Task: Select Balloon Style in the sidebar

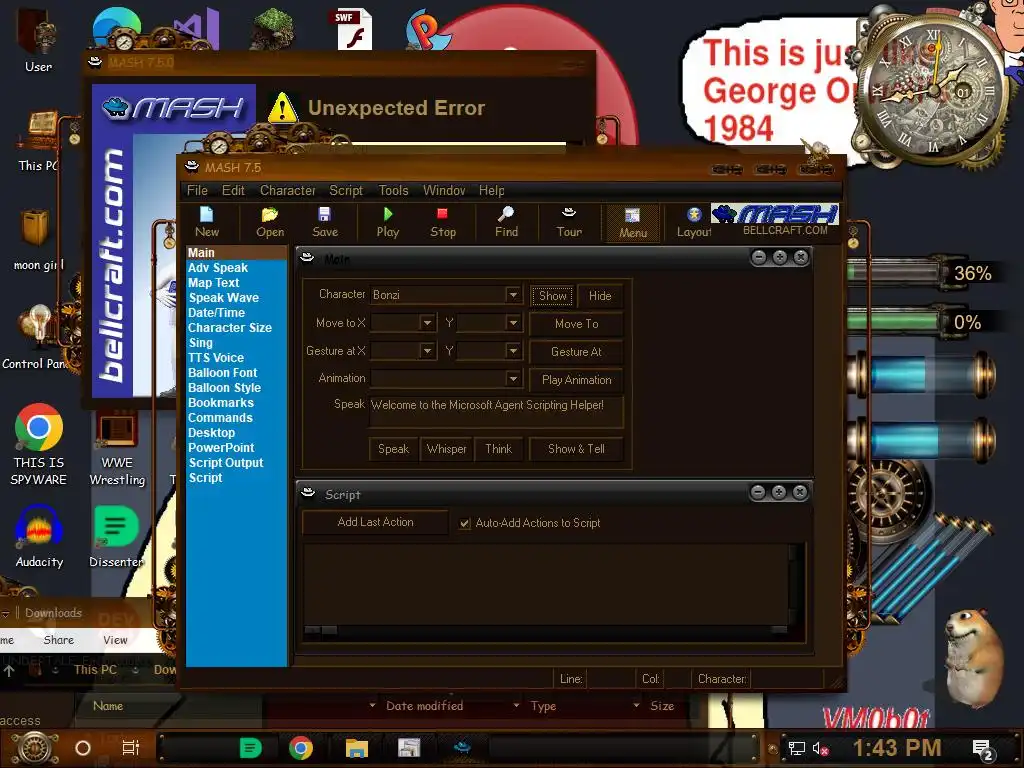Action: pyautogui.click(x=224, y=388)
